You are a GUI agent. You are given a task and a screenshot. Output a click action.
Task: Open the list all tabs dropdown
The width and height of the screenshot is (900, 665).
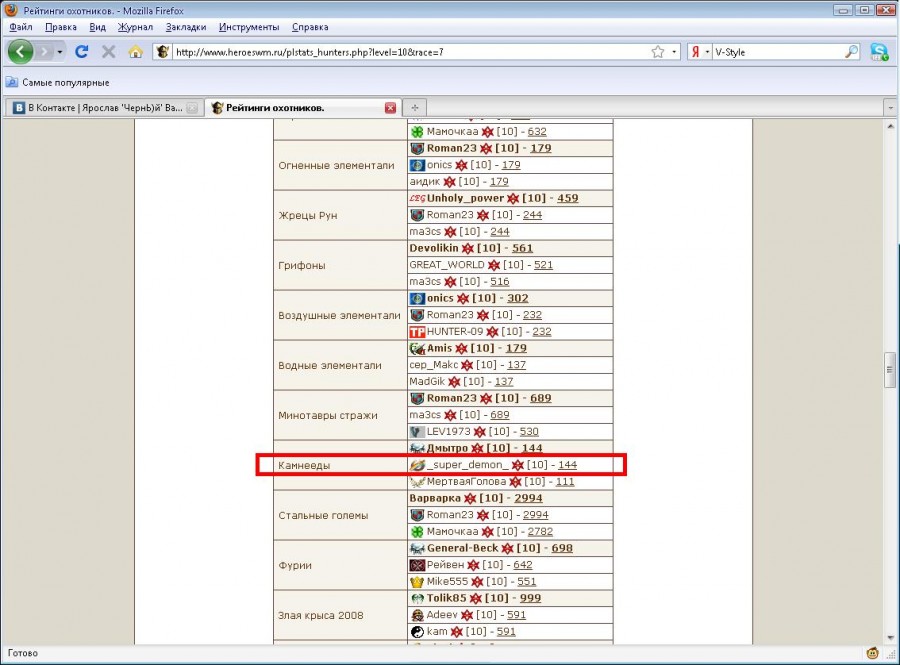(888, 107)
